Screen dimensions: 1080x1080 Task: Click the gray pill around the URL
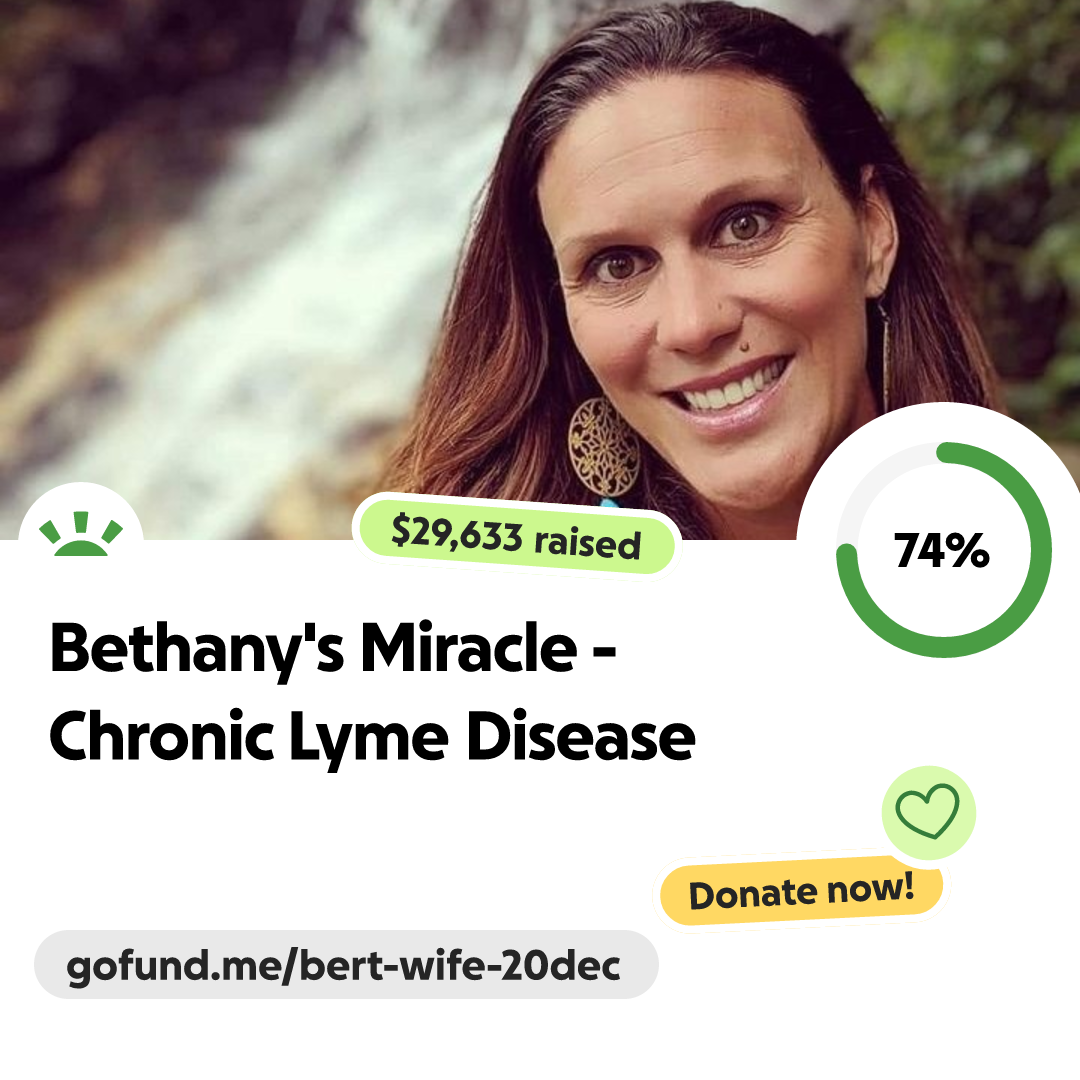[x=346, y=964]
